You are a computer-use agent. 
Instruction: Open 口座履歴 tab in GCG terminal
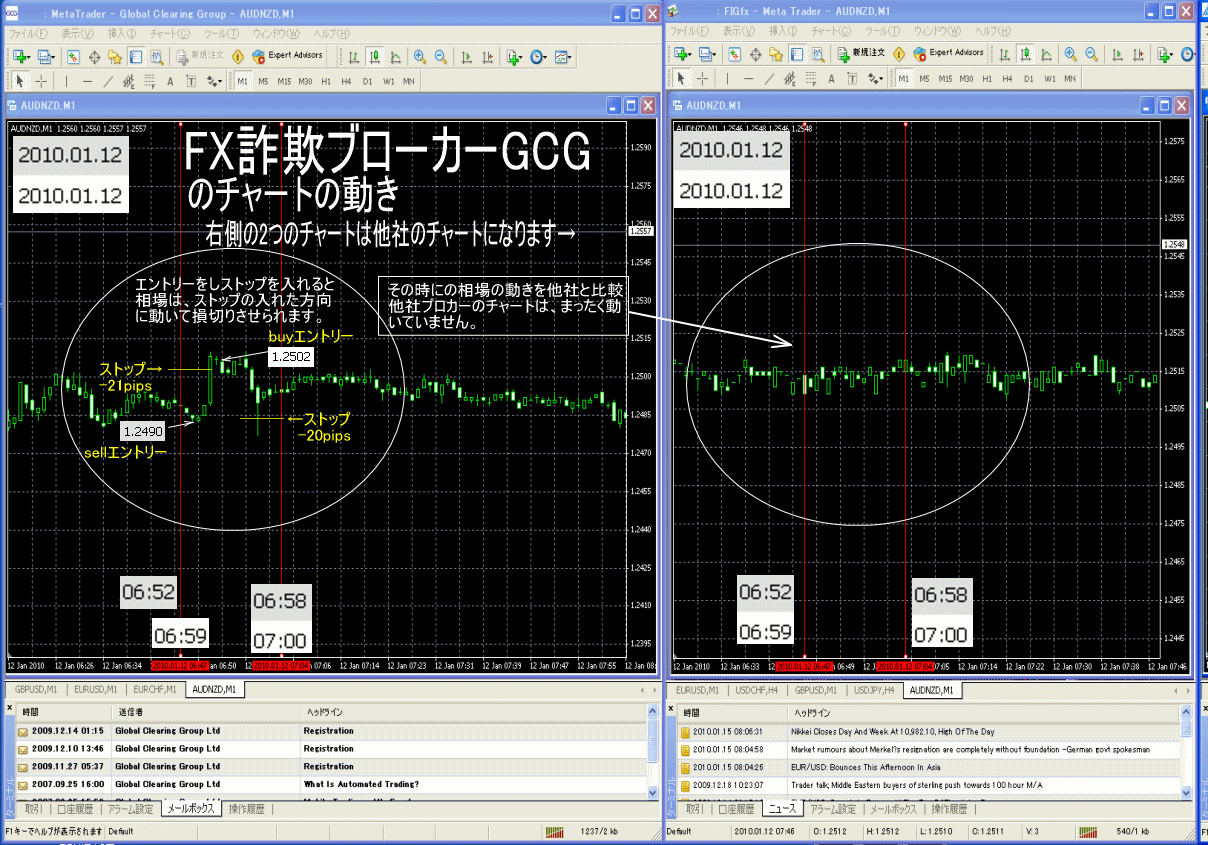click(77, 808)
